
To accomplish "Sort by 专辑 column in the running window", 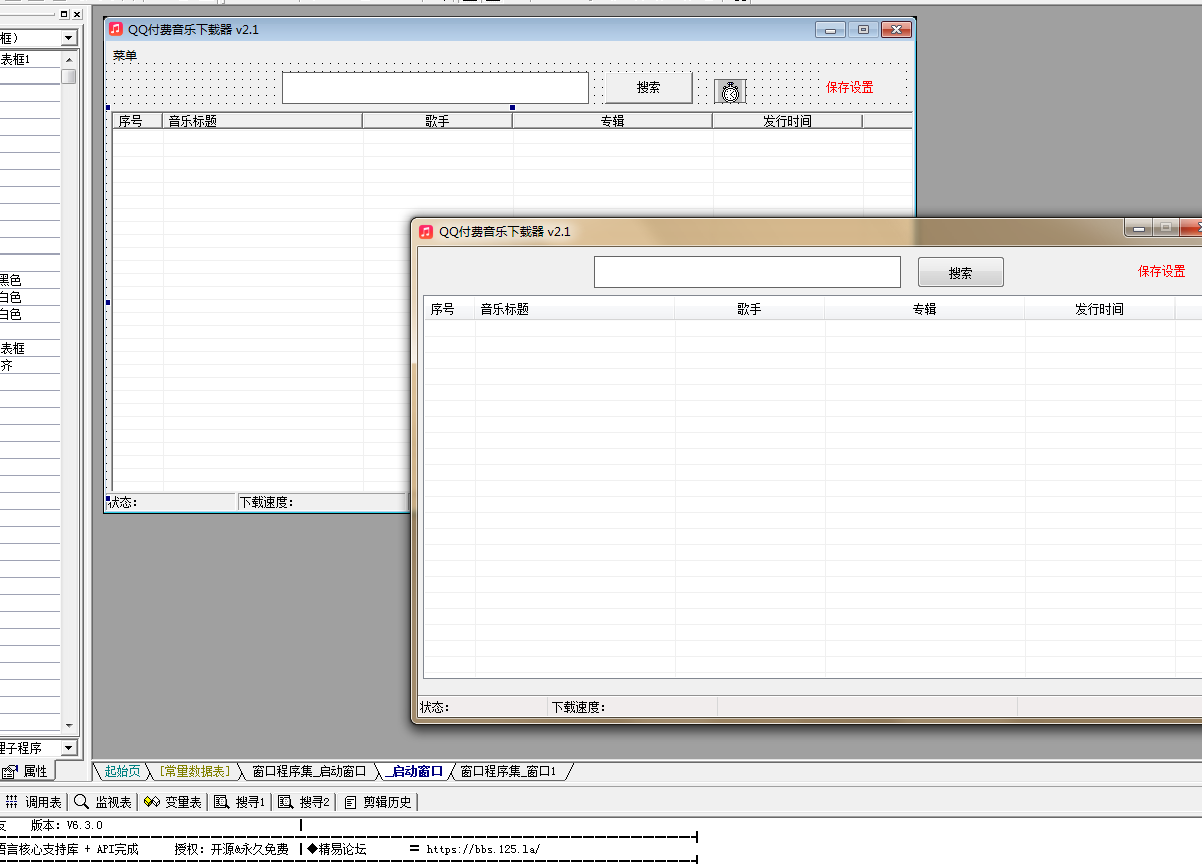I will pos(924,309).
